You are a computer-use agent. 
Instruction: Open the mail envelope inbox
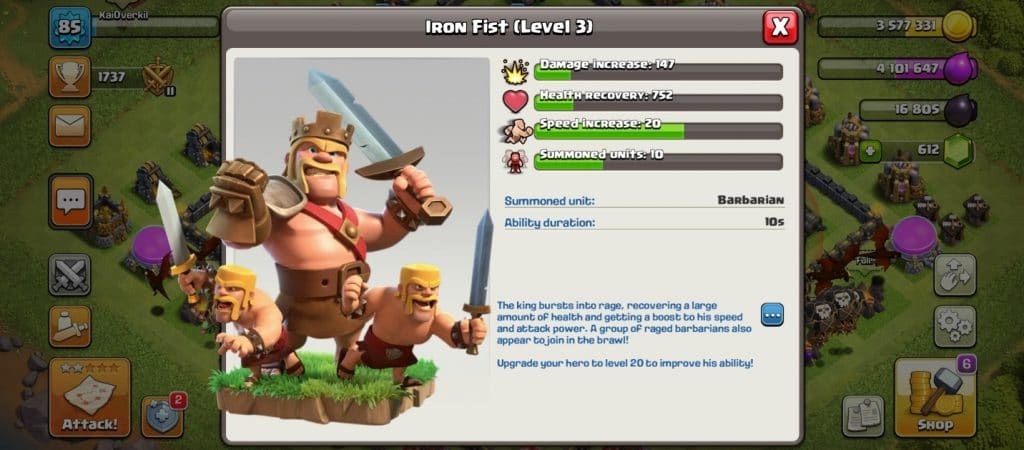[x=69, y=126]
